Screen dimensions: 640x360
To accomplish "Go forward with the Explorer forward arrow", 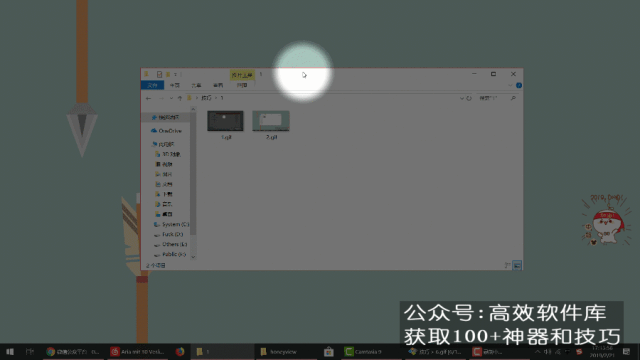I will click(x=161, y=98).
